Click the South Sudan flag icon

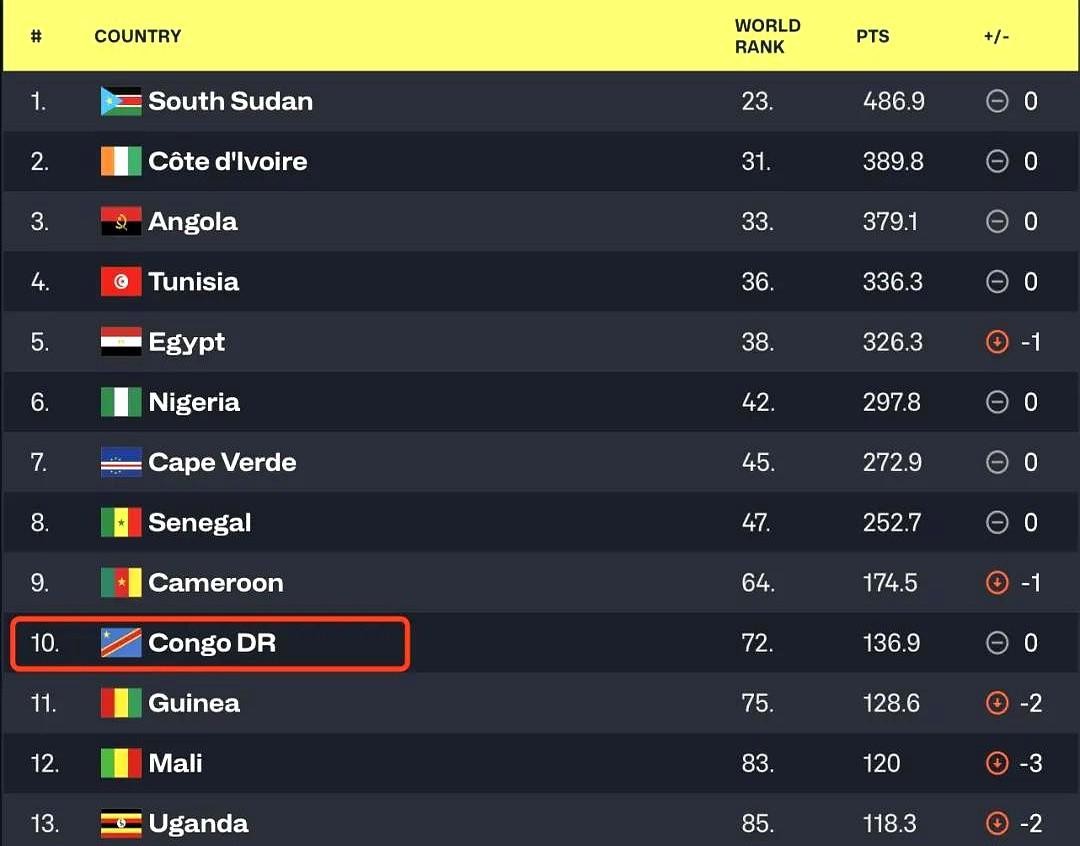point(121,101)
